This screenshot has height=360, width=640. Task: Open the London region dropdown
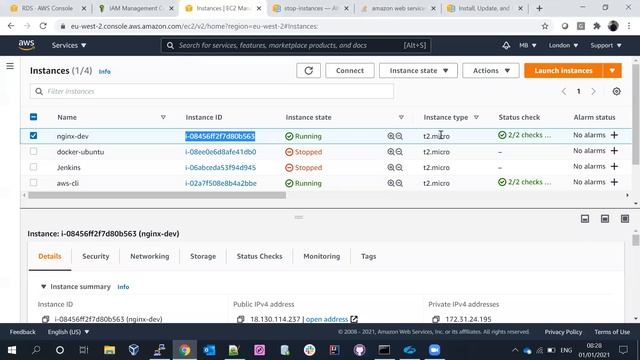[563, 45]
